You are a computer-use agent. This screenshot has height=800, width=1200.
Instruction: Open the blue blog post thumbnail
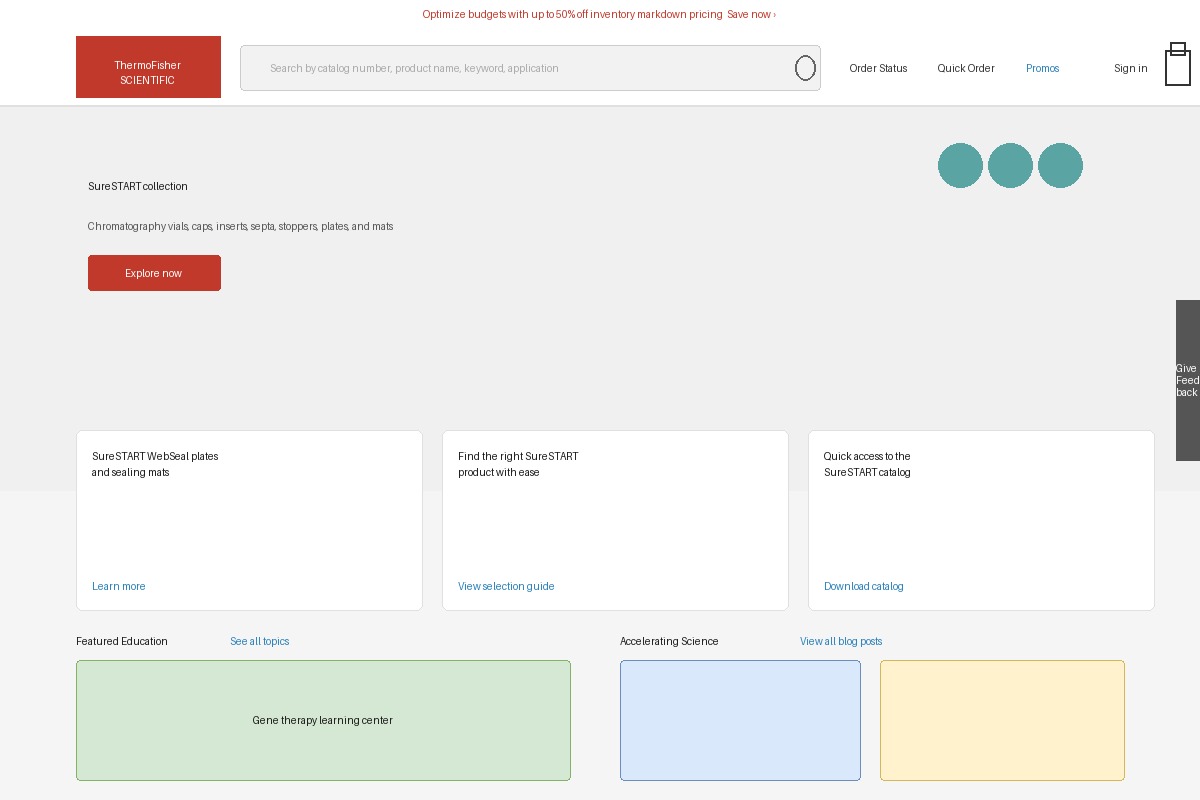tap(740, 720)
